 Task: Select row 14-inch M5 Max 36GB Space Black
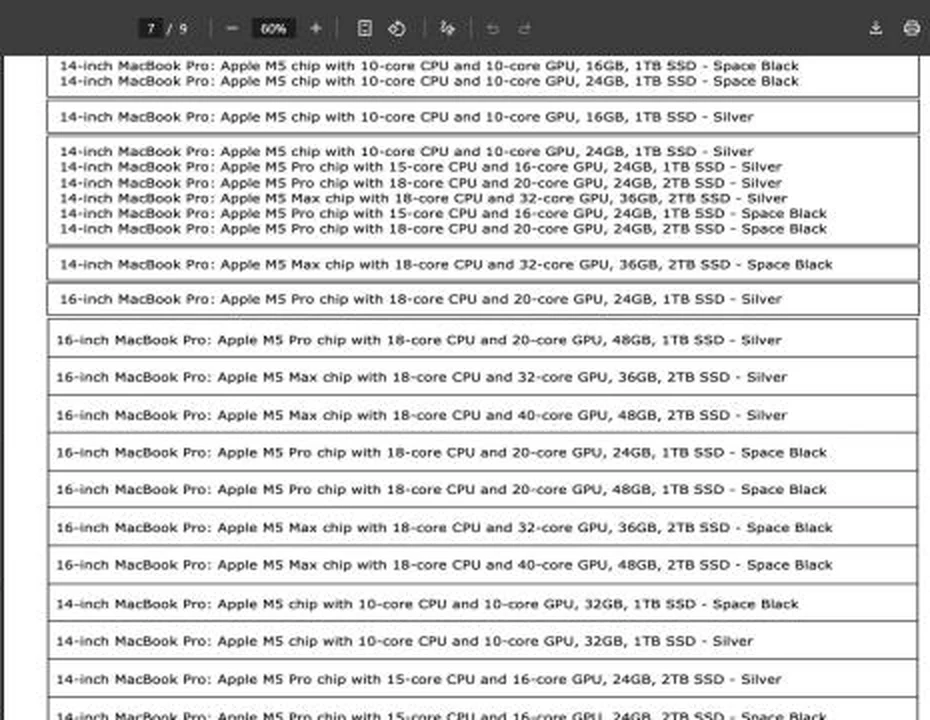click(x=483, y=265)
